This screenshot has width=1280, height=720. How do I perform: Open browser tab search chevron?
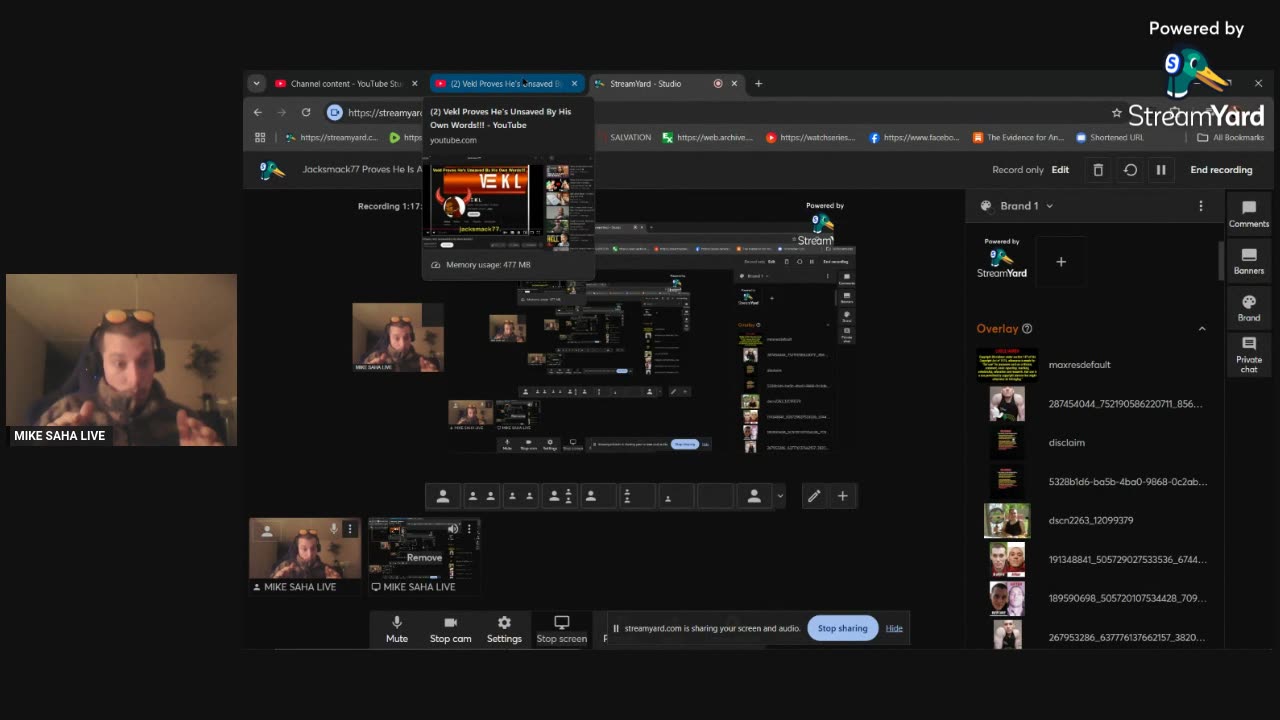click(x=257, y=84)
